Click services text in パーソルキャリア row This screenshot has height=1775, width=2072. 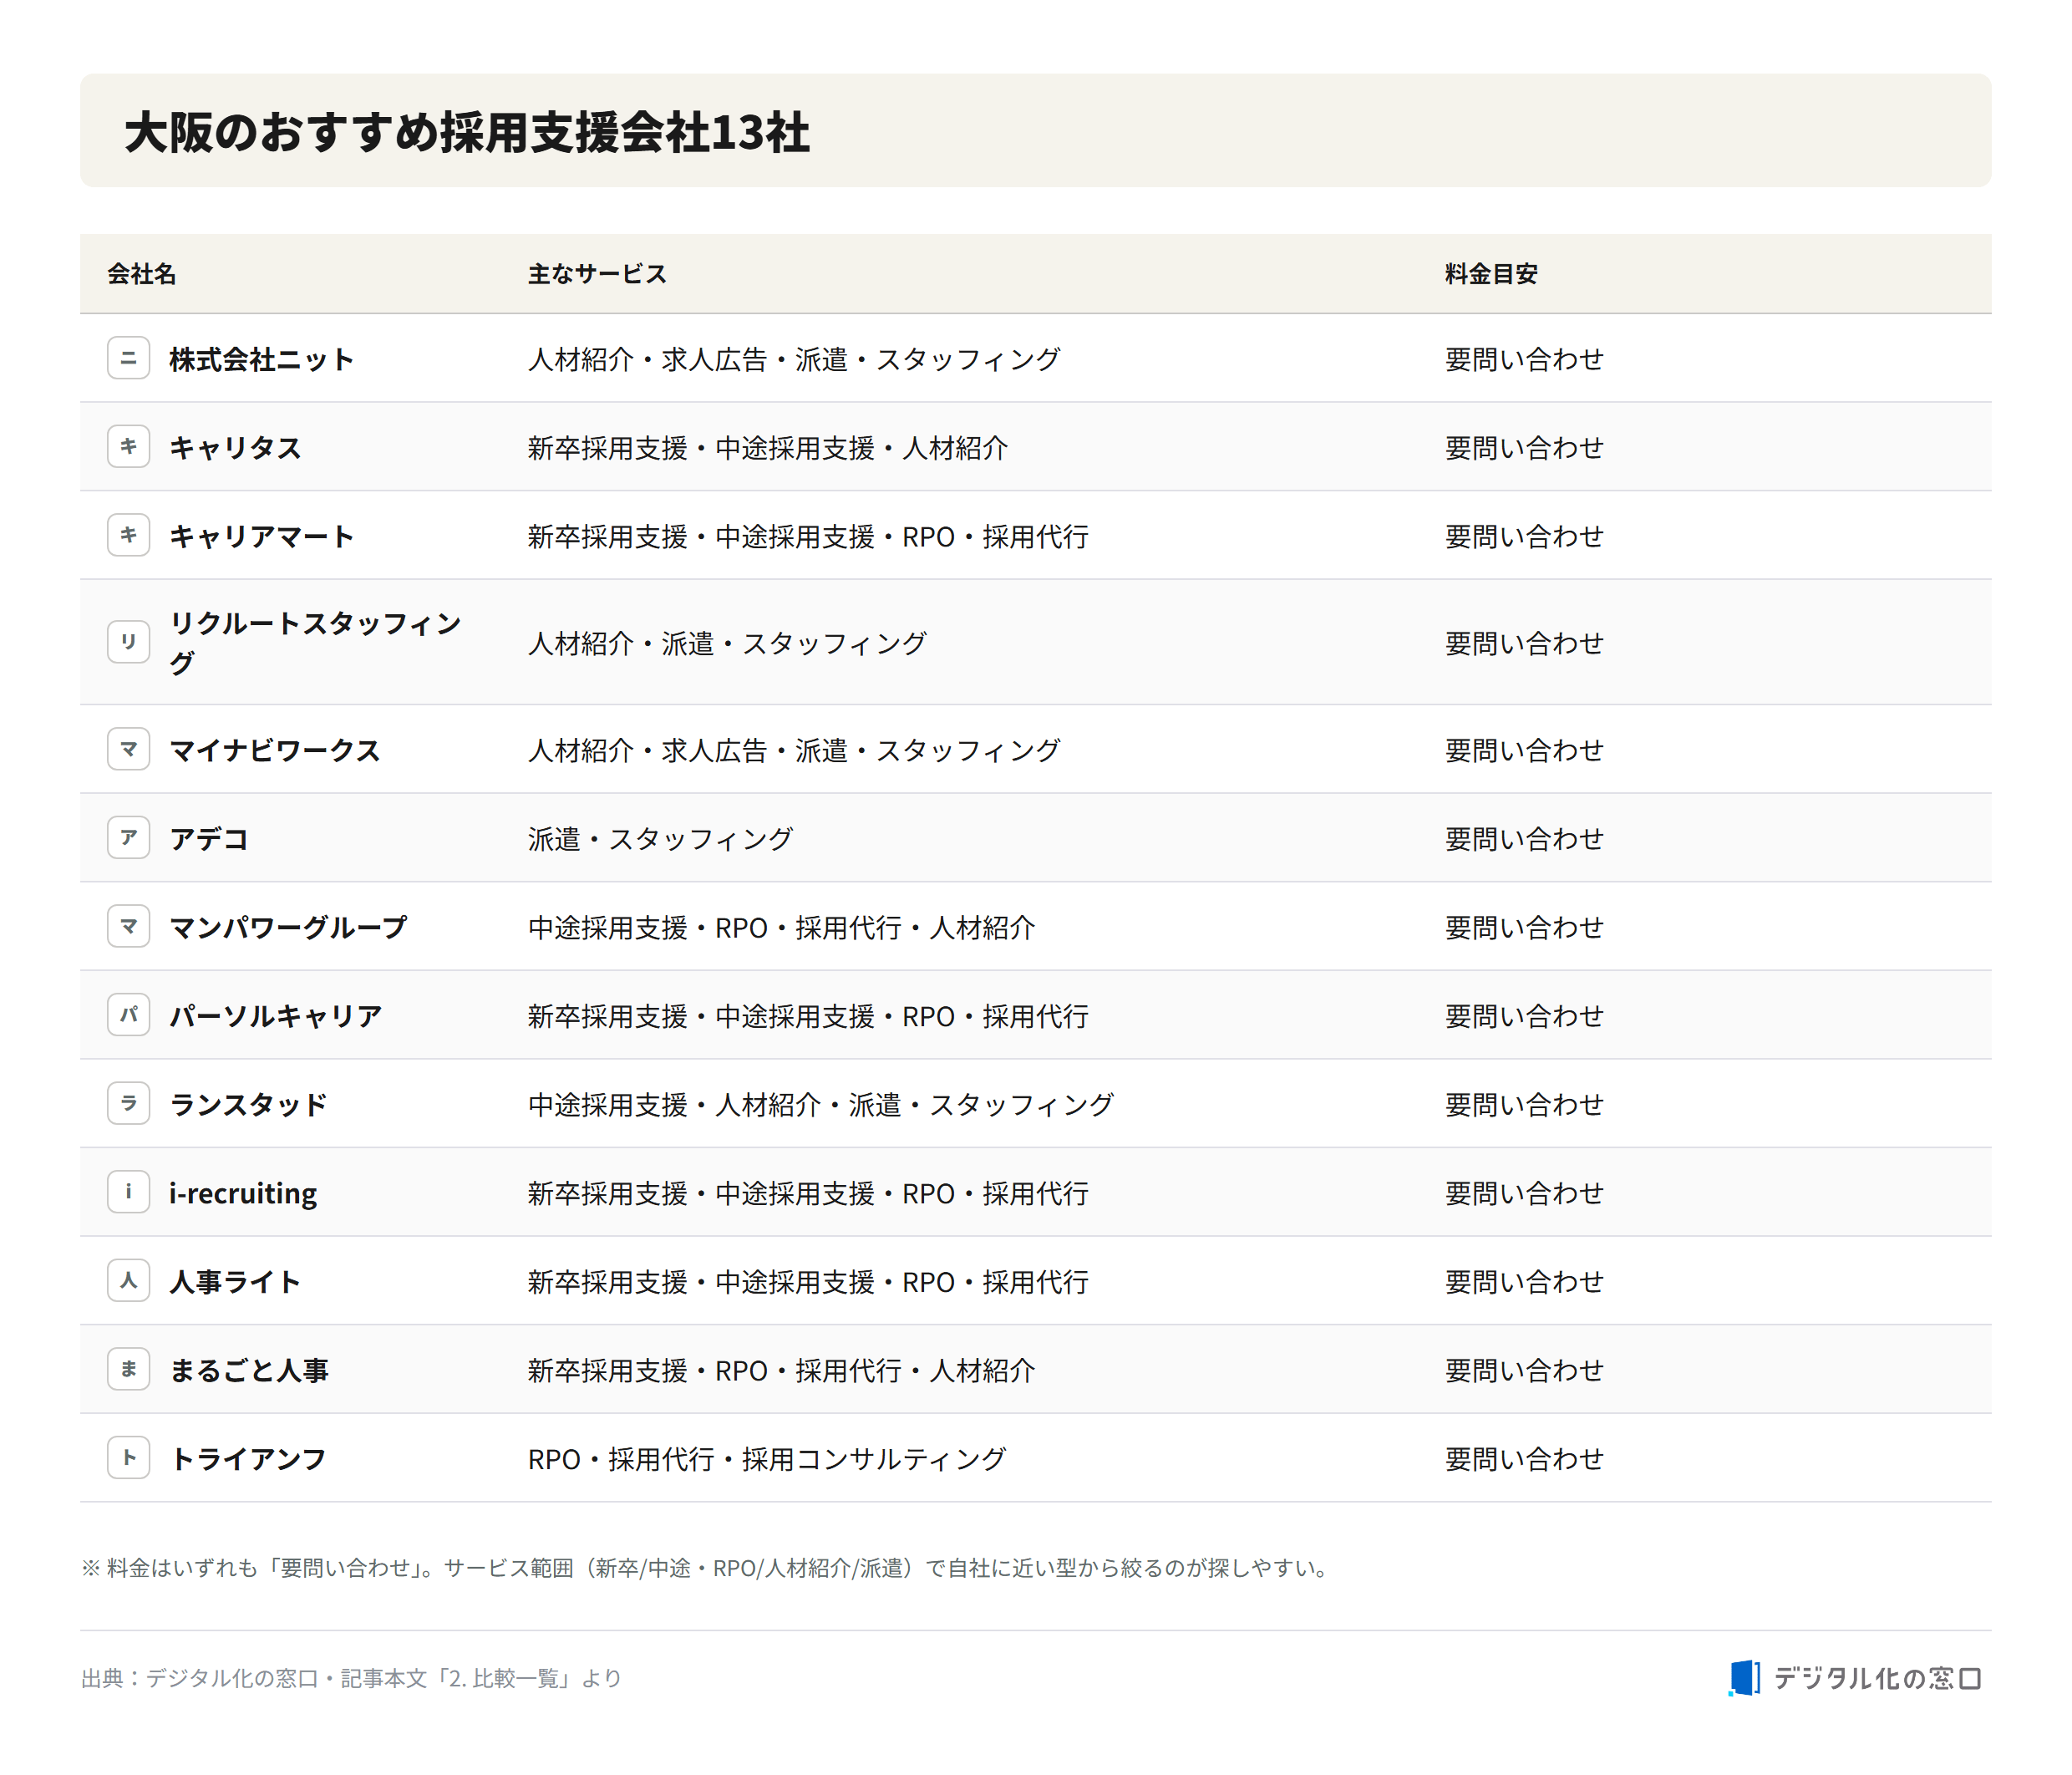pyautogui.click(x=808, y=1016)
